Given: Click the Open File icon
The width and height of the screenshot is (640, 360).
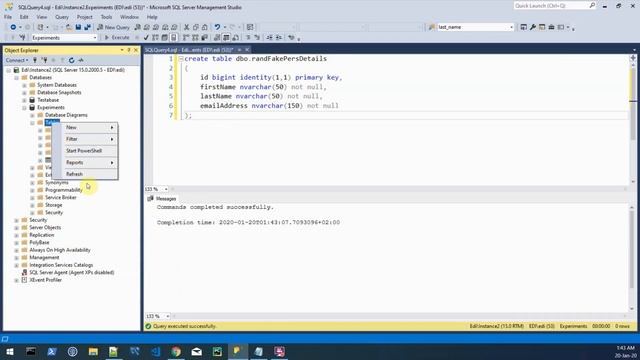Looking at the screenshot, I should coord(69,27).
